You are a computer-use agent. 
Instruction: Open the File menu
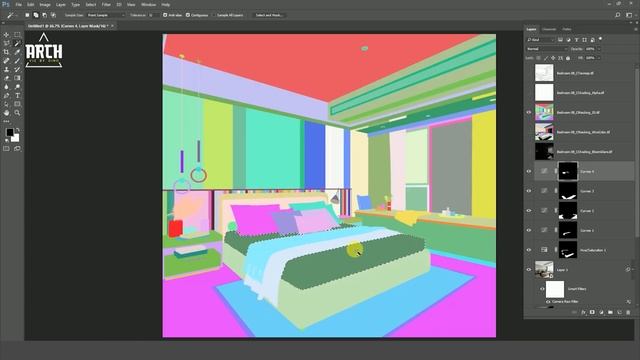click(18, 5)
